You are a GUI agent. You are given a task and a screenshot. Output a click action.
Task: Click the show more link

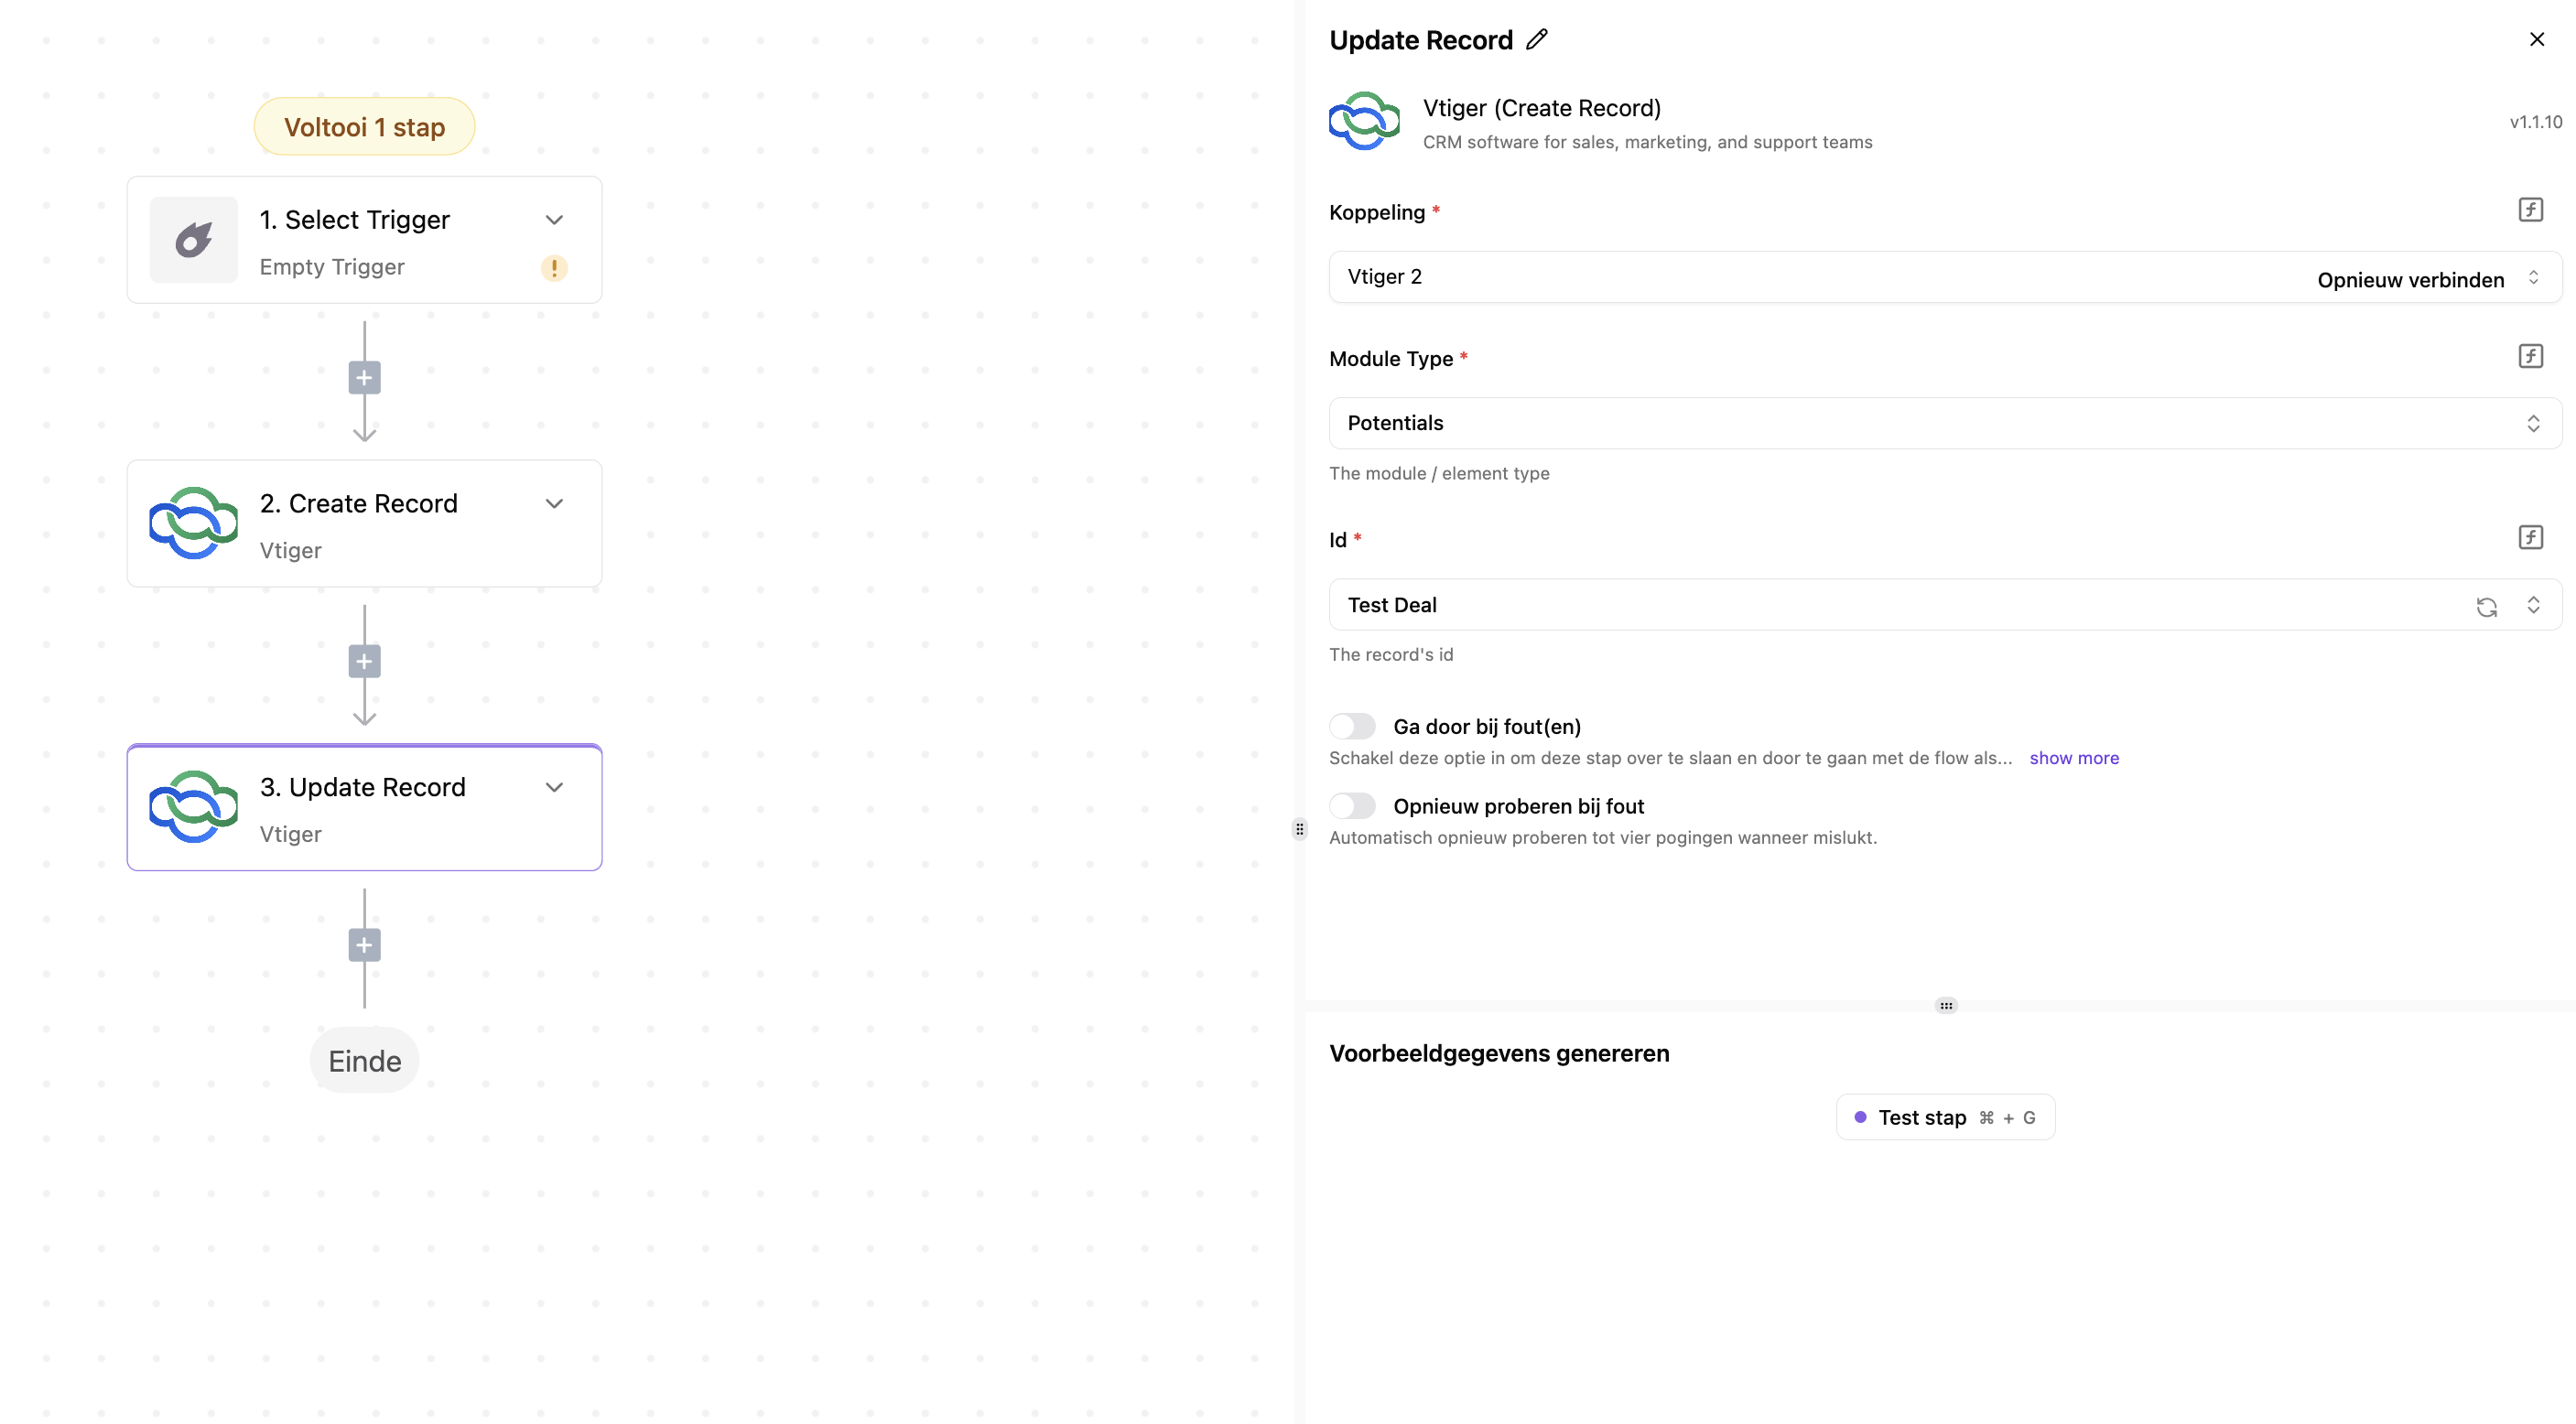click(2074, 758)
